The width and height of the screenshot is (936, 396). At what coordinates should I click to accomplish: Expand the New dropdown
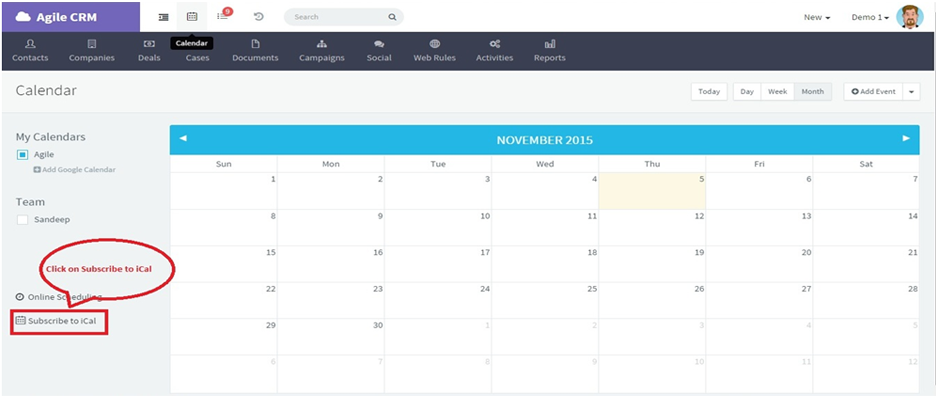pyautogui.click(x=817, y=17)
